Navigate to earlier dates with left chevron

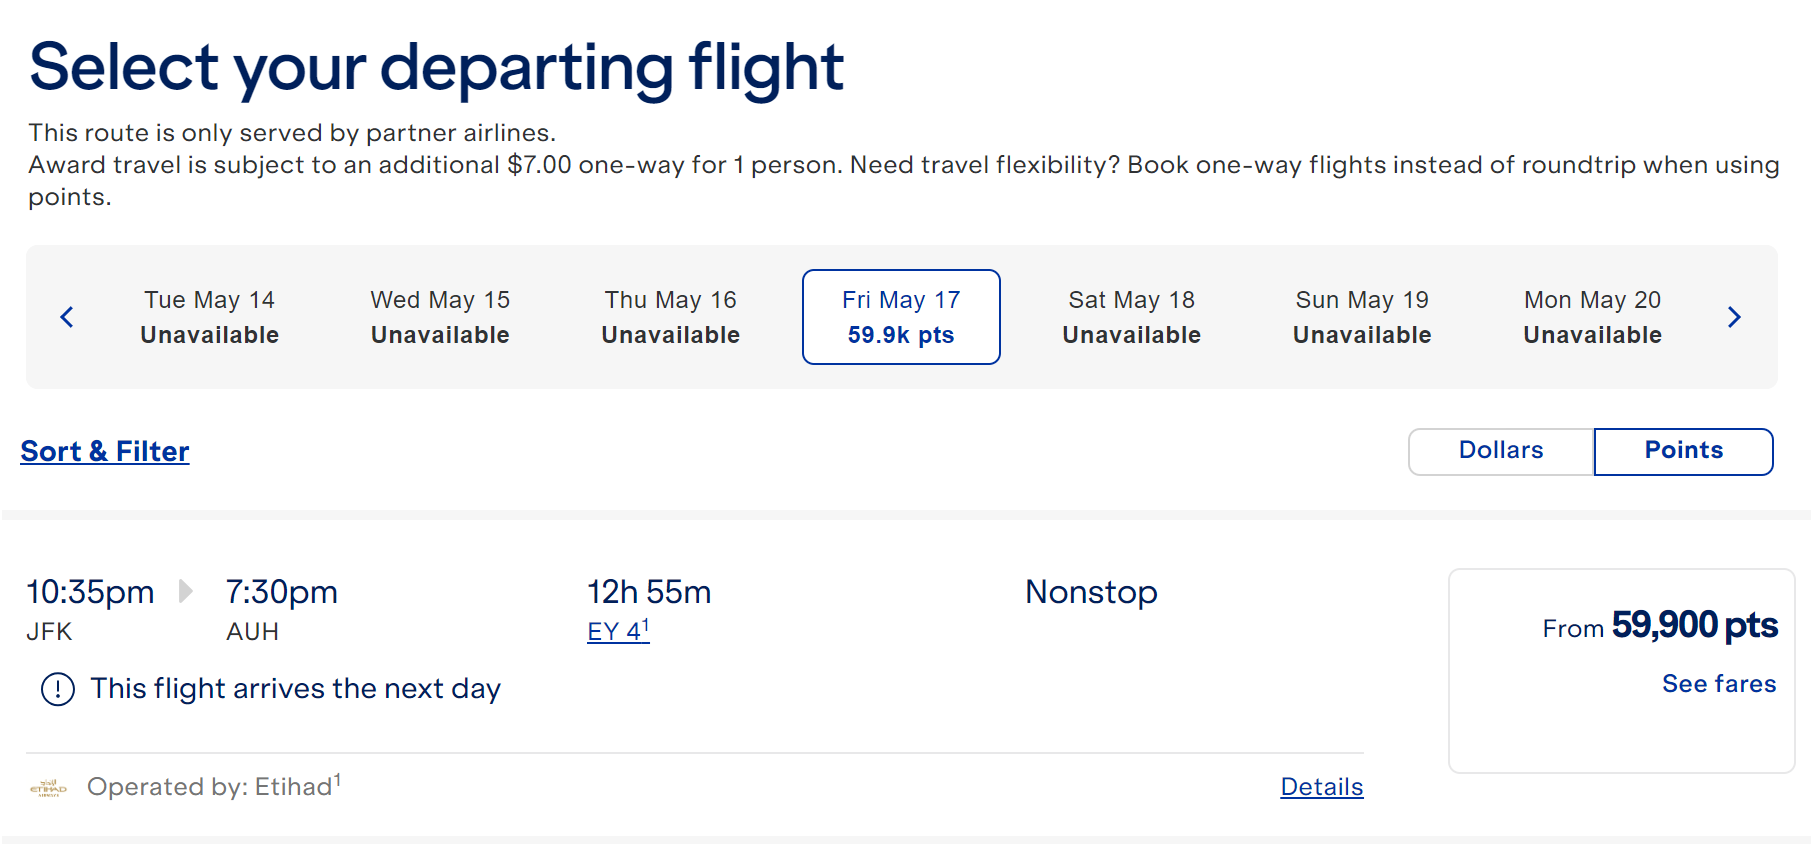coord(66,316)
